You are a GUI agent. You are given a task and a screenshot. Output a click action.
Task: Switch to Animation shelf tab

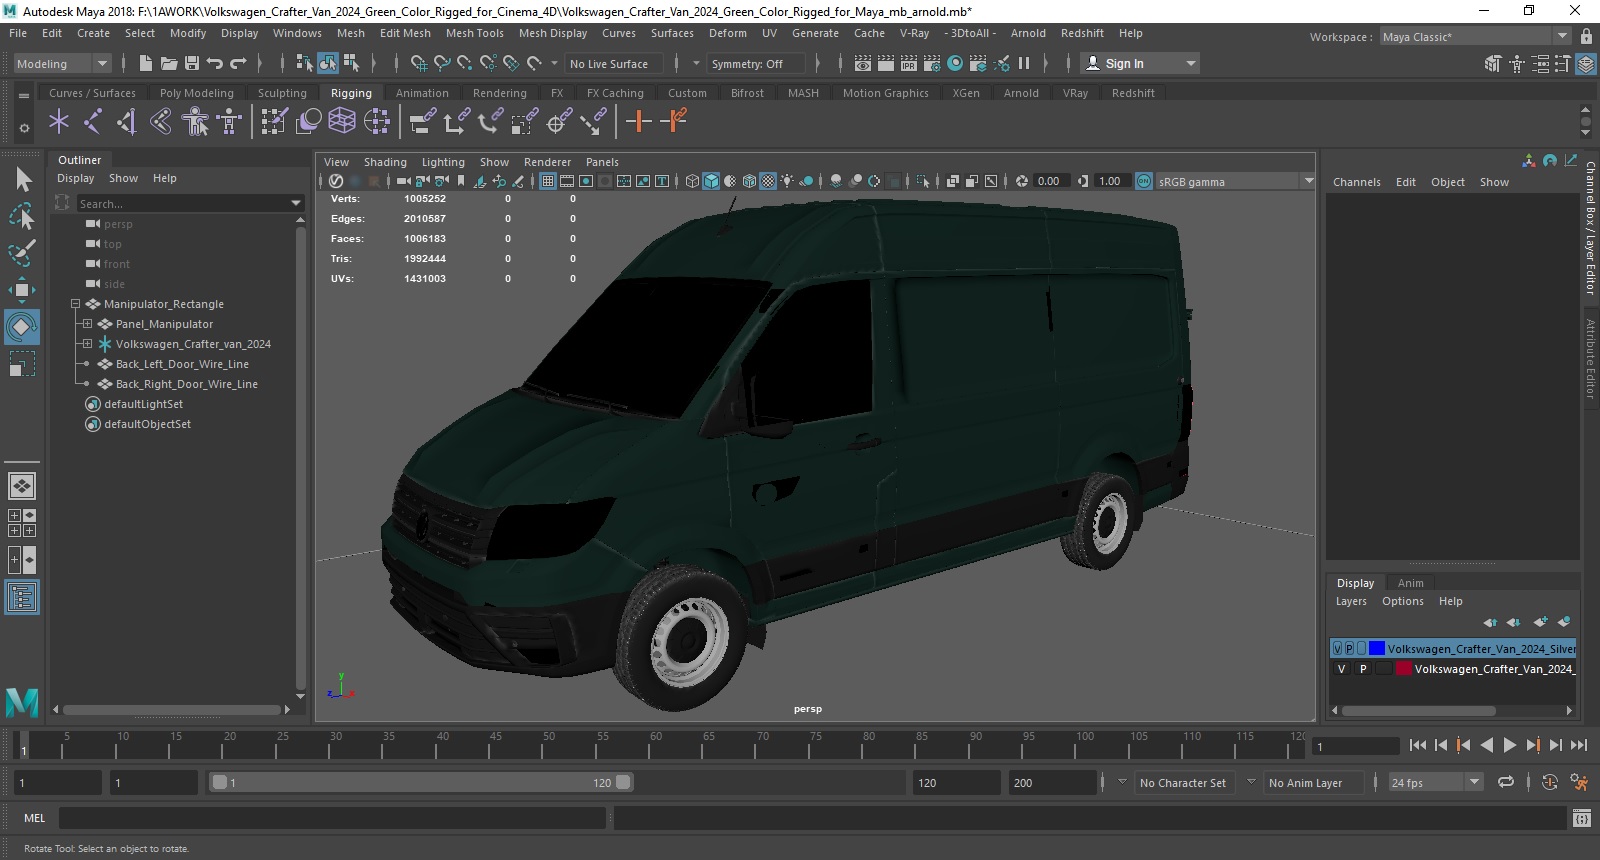point(422,93)
